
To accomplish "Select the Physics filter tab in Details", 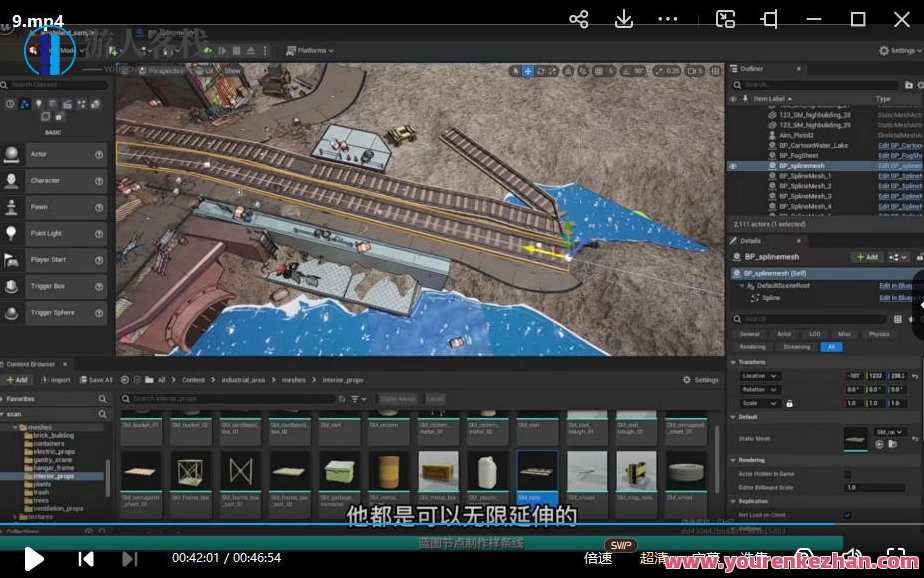I will tap(879, 334).
